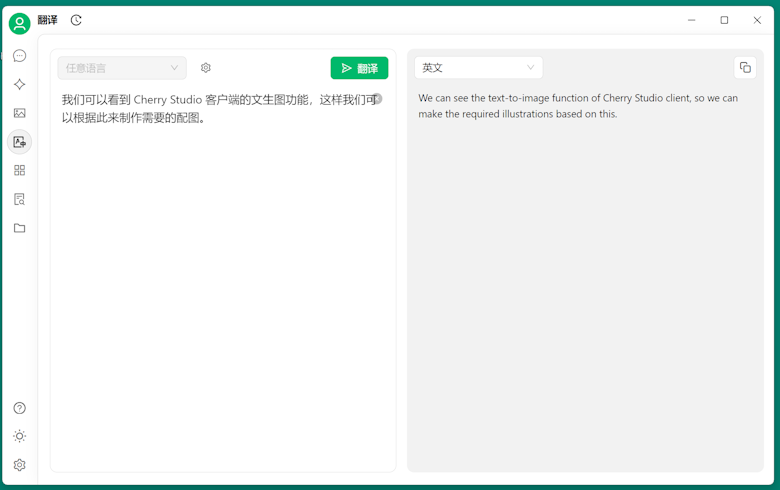Viewport: 780px width, 490px height.
Task: Open the 英文 target language dropdown
Action: 479,68
